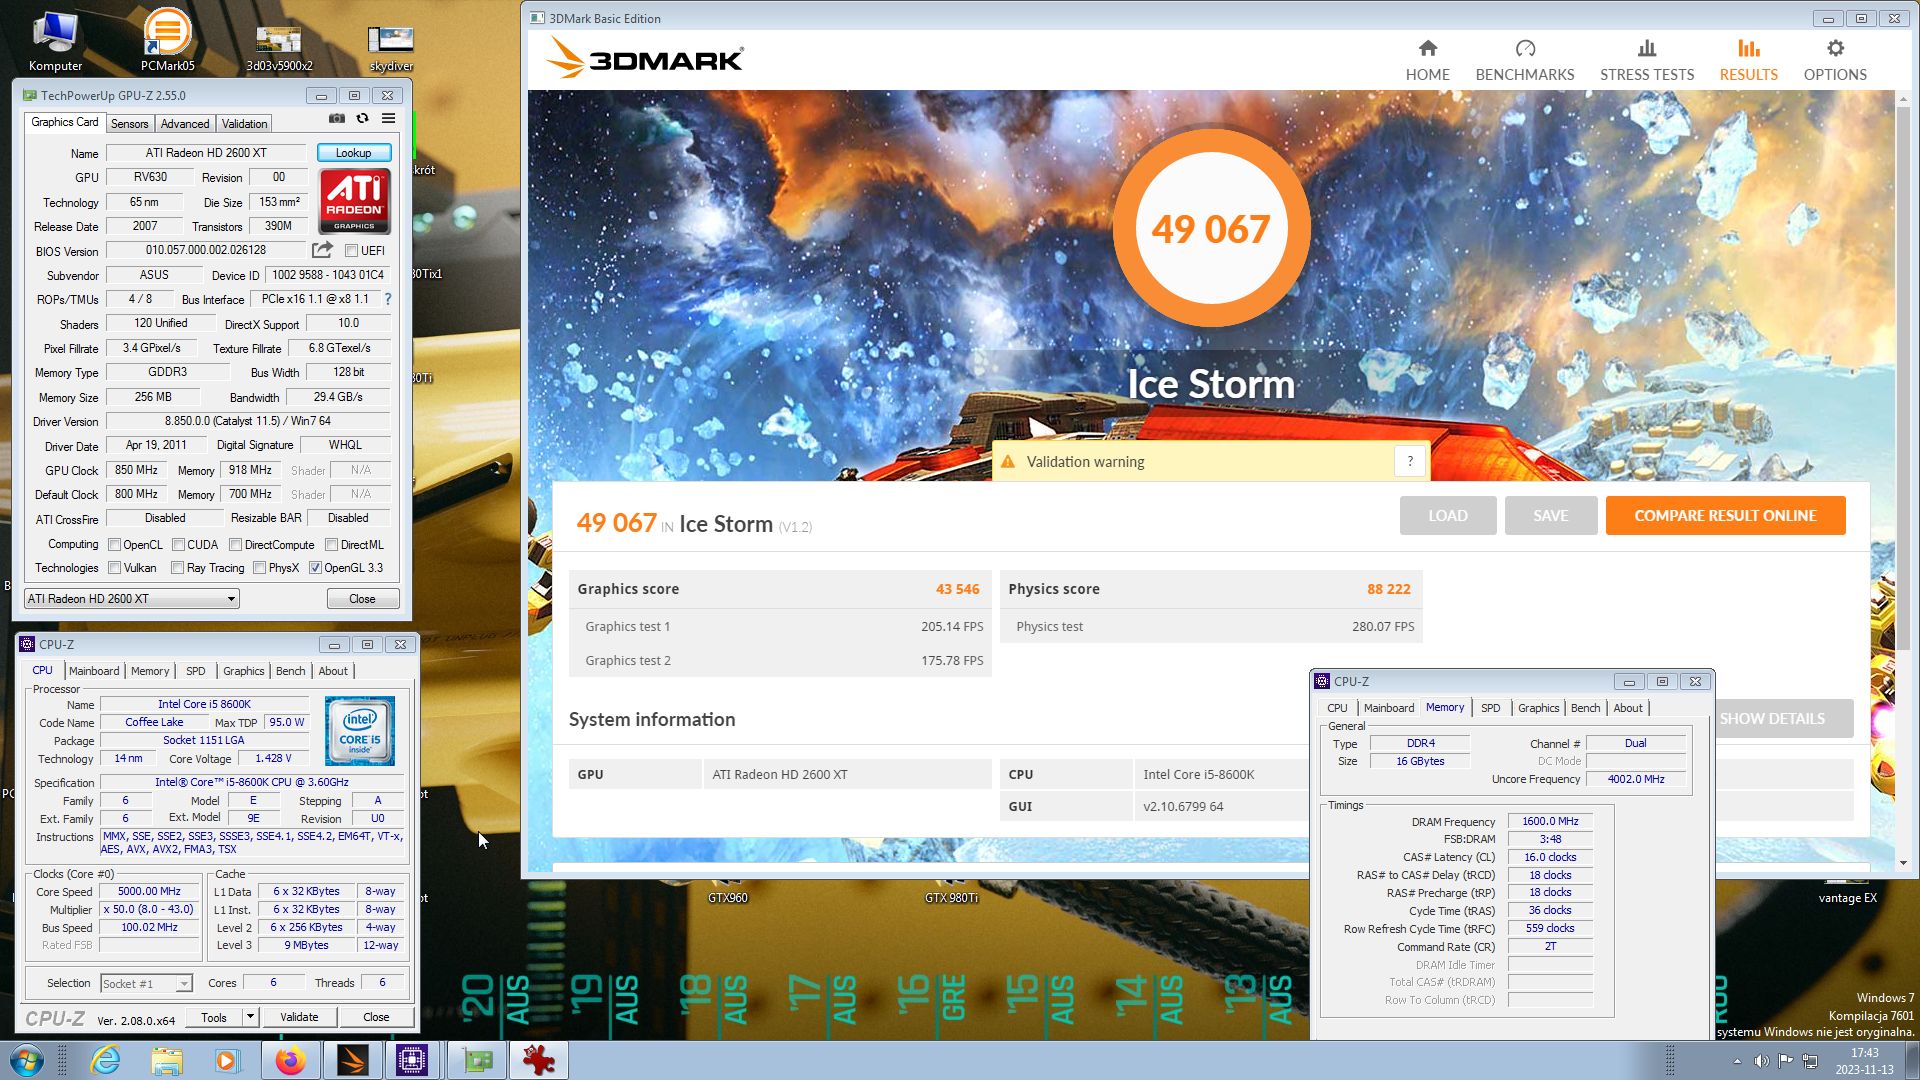Open the GPU-Z hamburger menu icon
The height and width of the screenshot is (1080, 1920).
tap(388, 119)
